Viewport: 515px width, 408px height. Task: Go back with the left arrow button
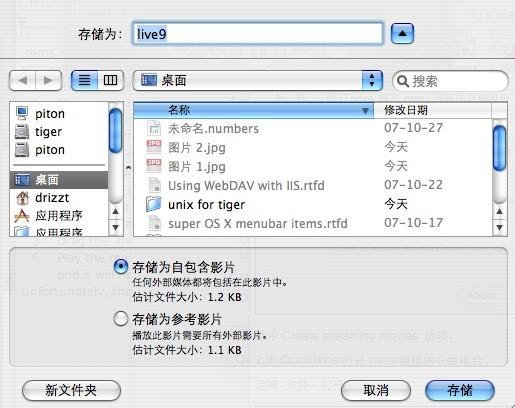click(x=23, y=80)
